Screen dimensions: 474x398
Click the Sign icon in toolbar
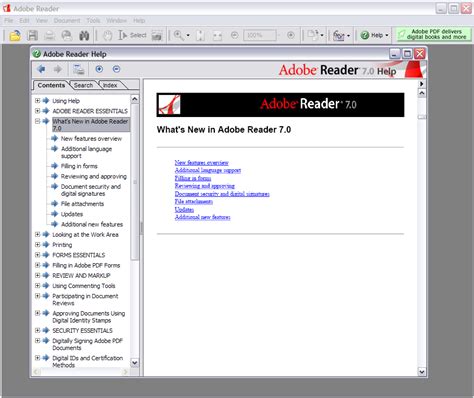(x=339, y=35)
